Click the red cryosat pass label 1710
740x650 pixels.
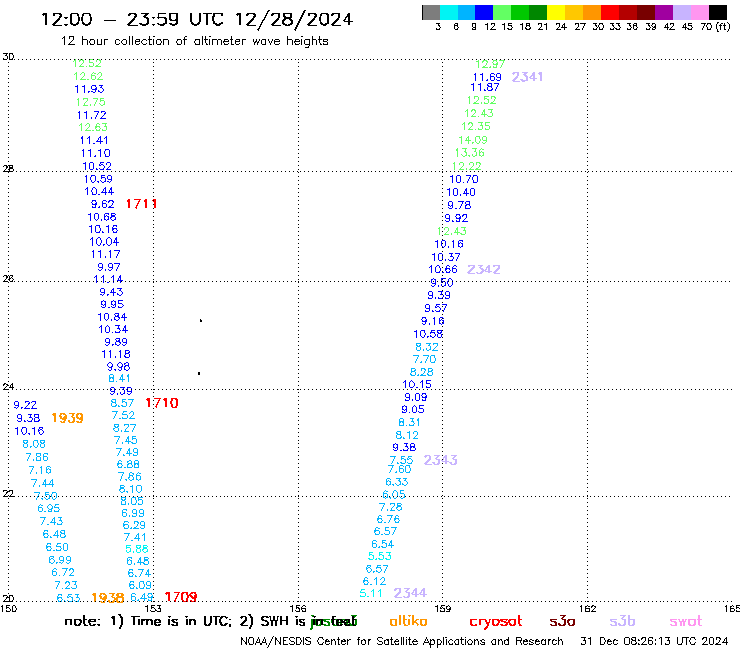[x=162, y=403]
